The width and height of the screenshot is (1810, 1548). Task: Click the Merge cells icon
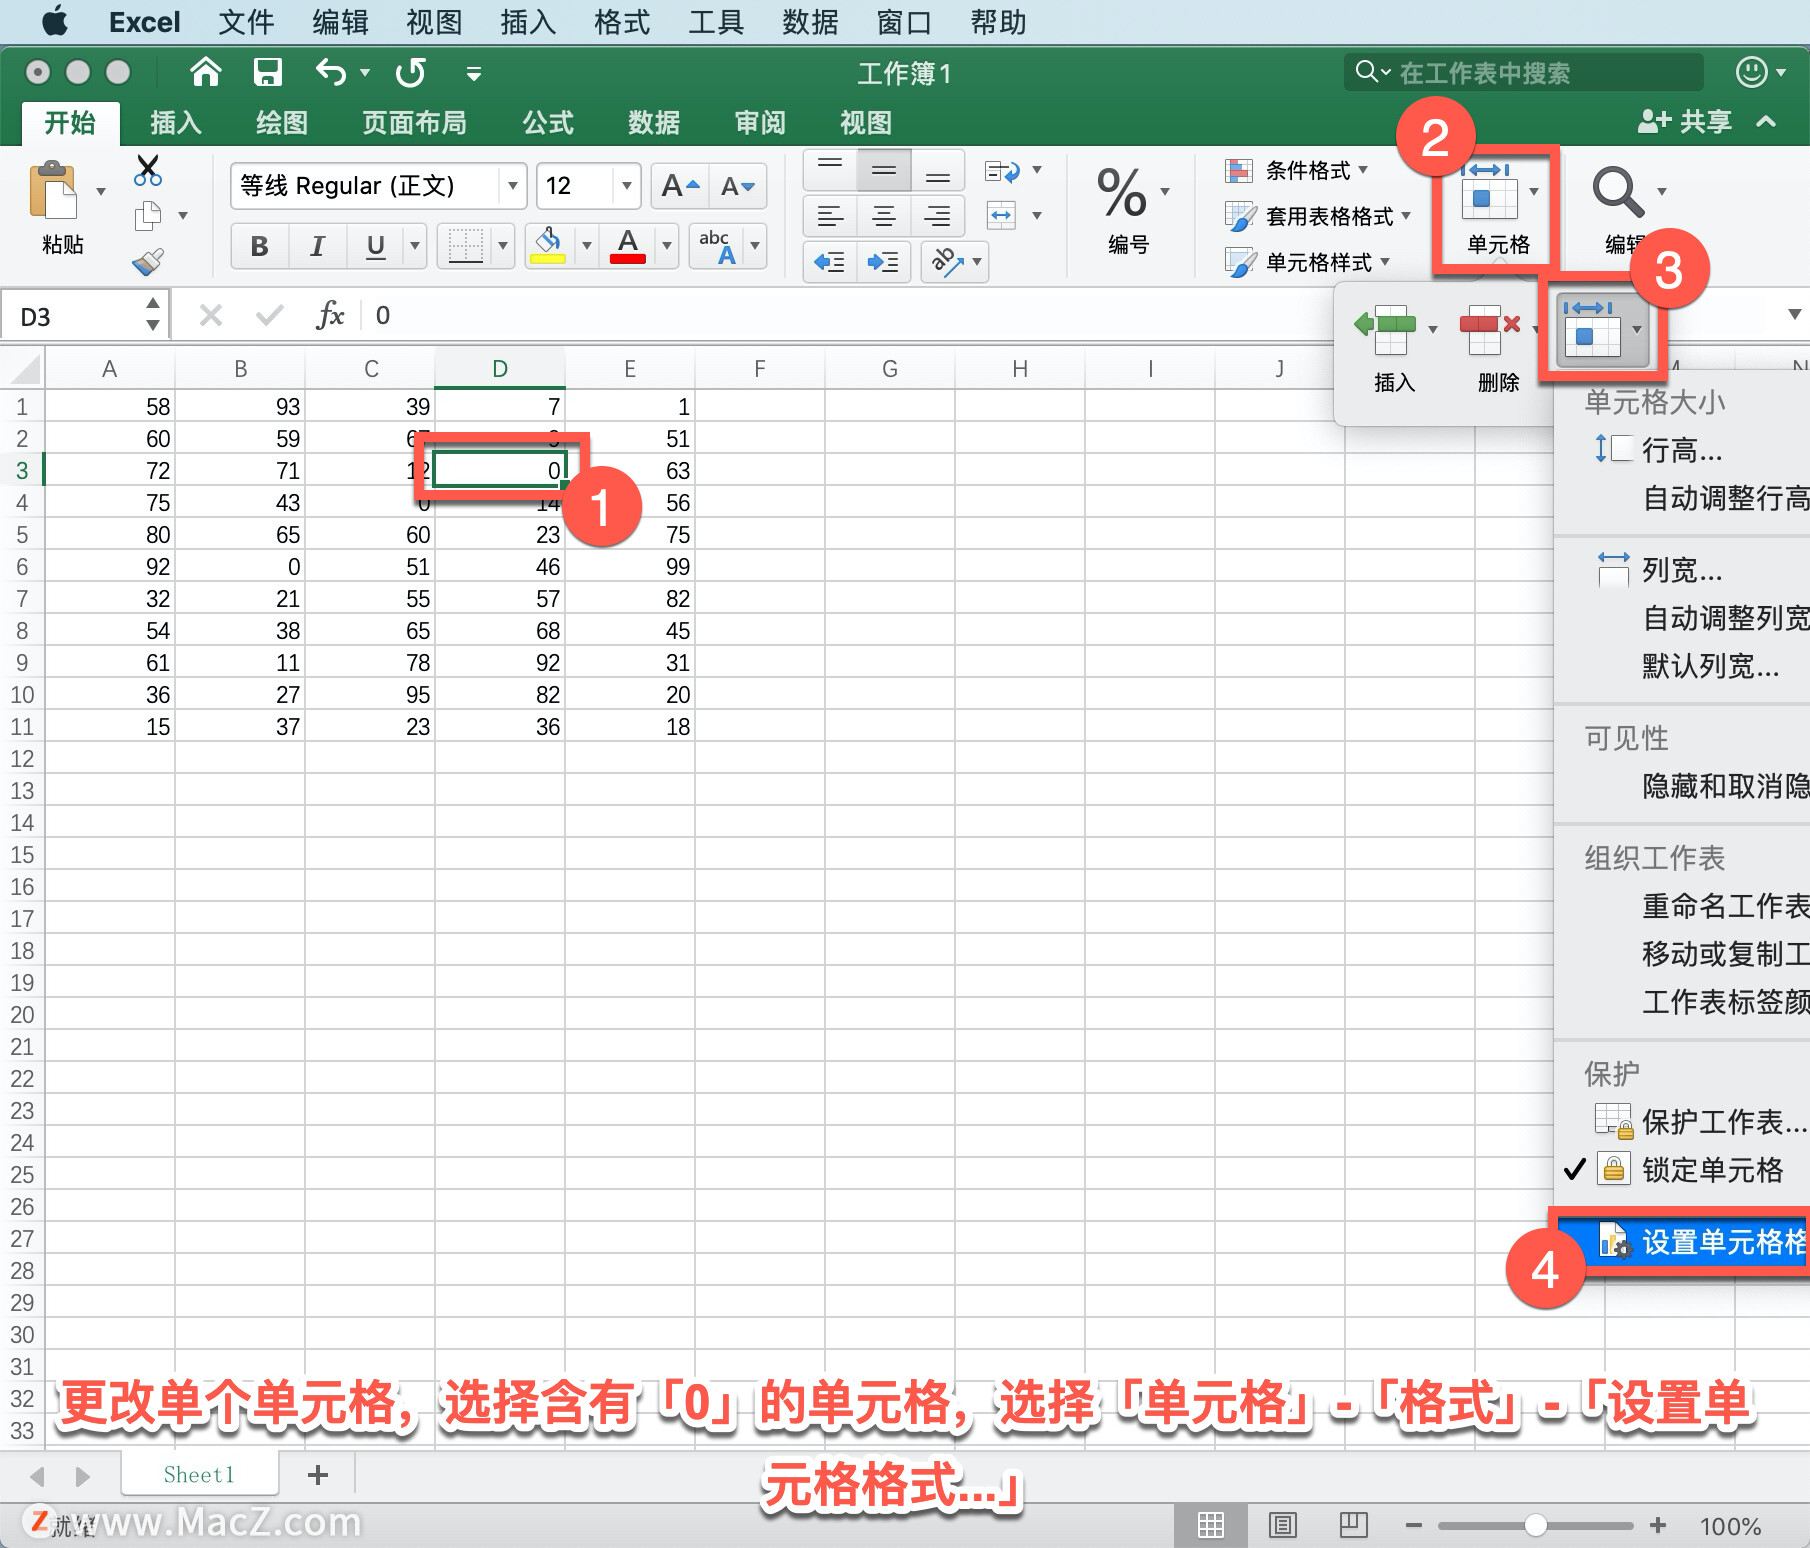pos(1001,215)
